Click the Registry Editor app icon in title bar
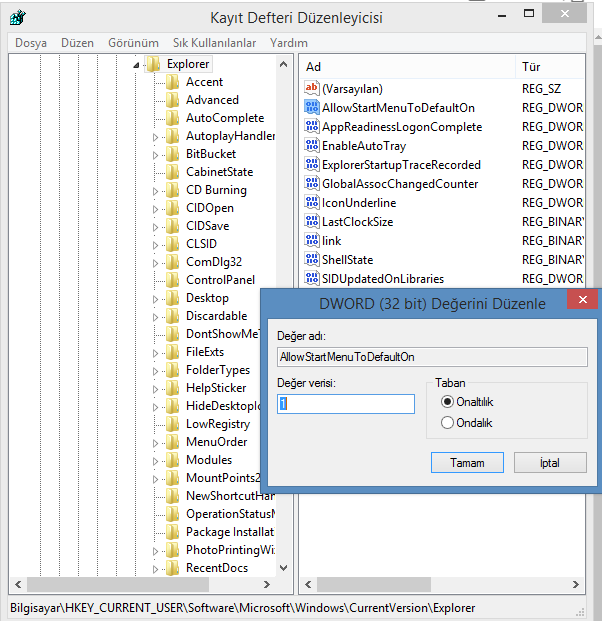The width and height of the screenshot is (602, 621). [18, 17]
